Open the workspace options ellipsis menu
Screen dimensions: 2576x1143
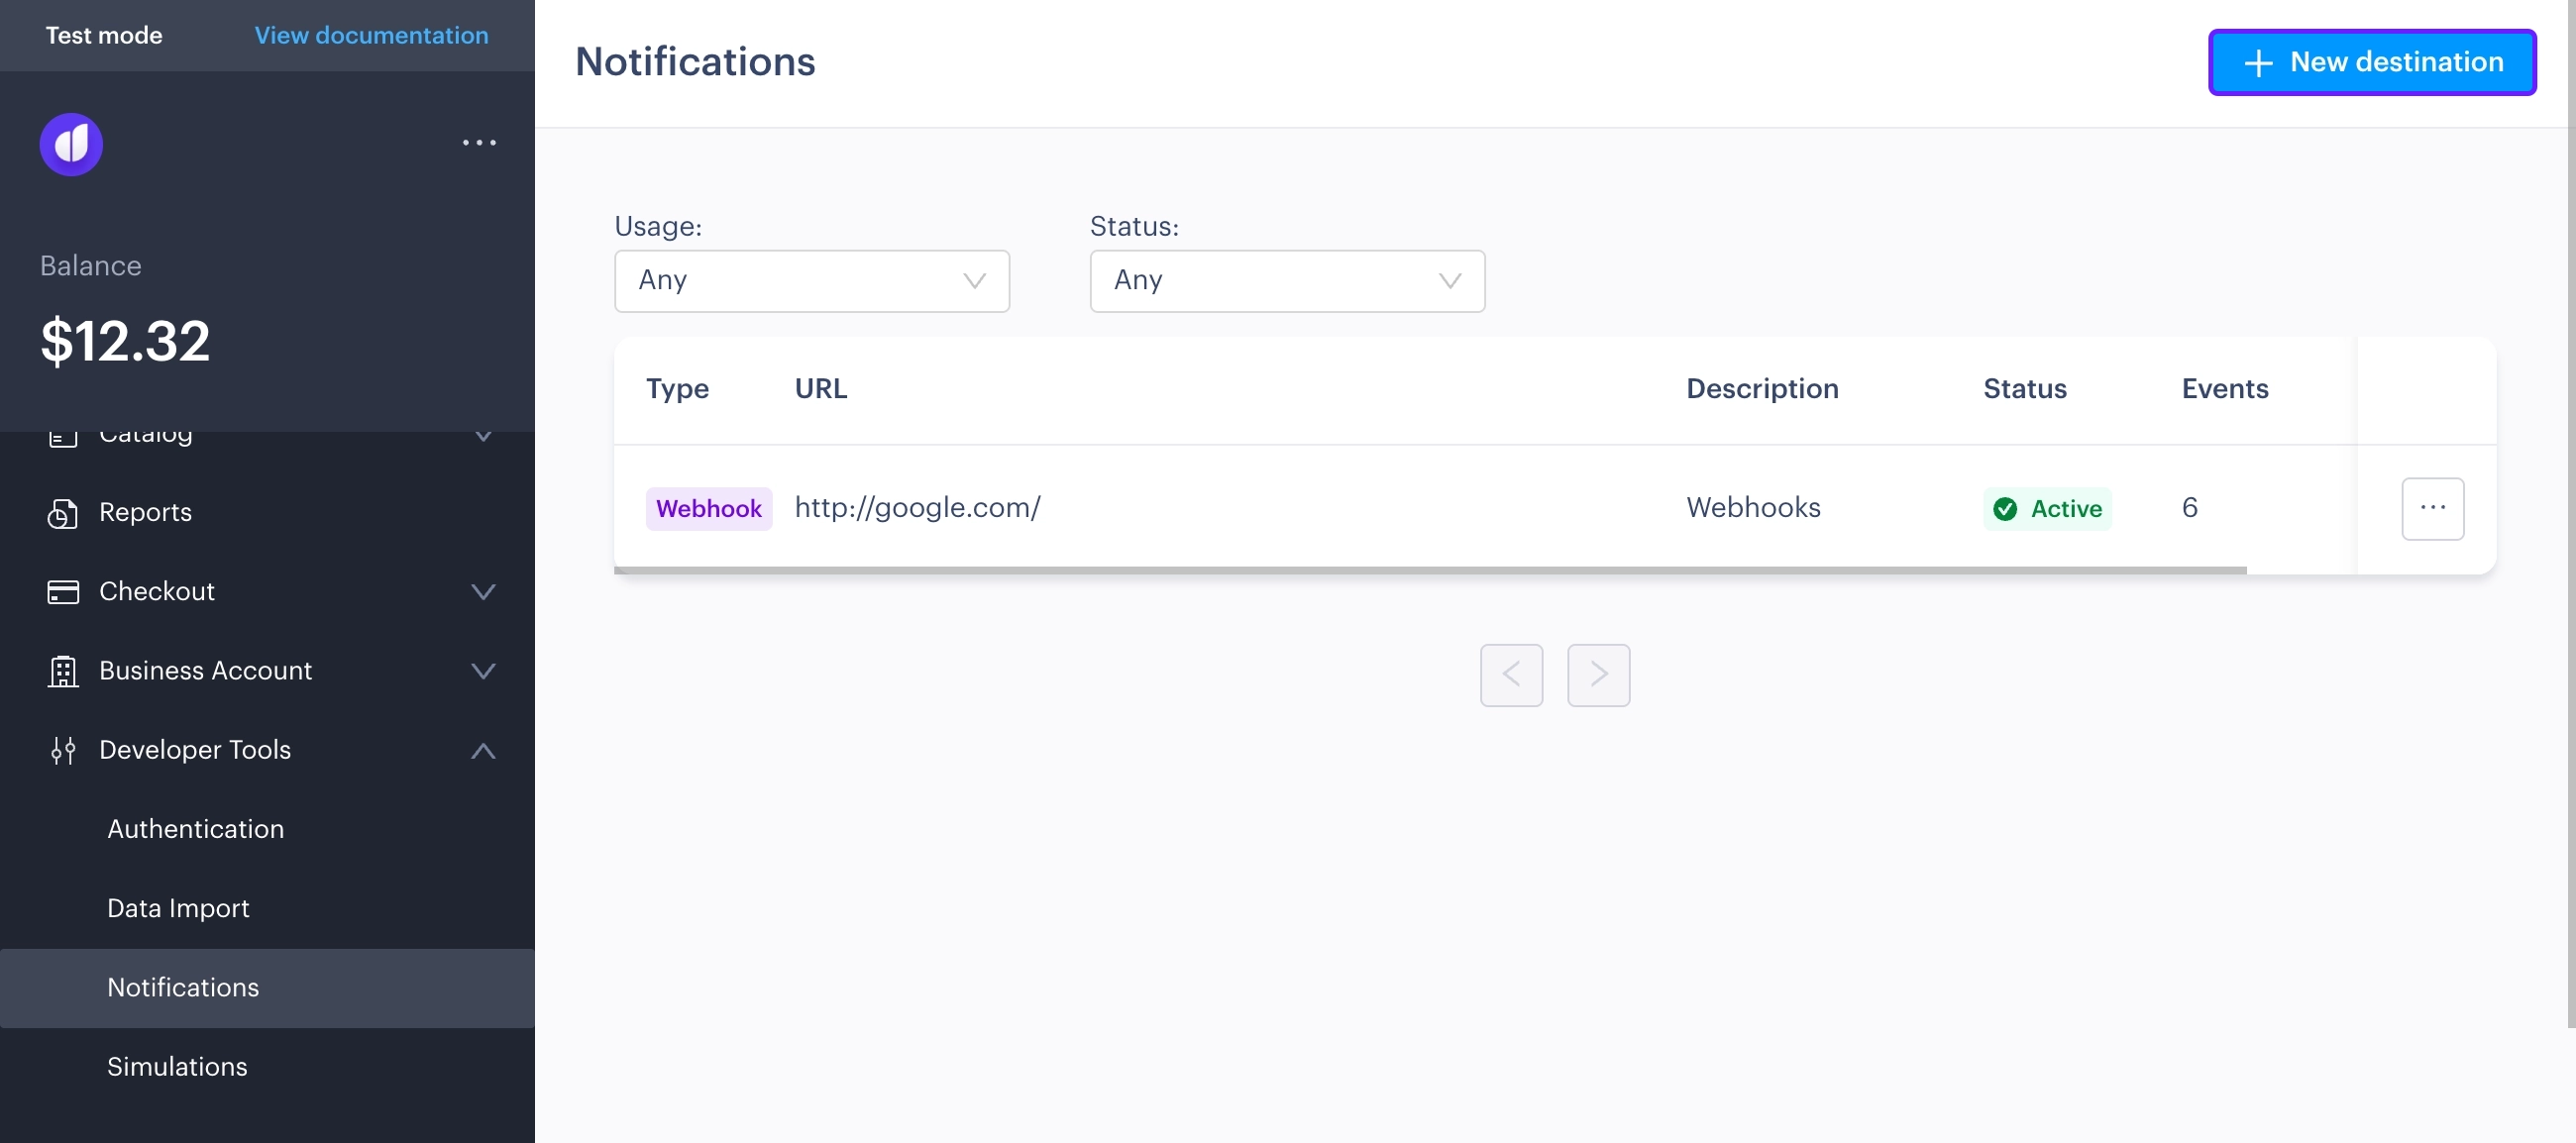(479, 143)
